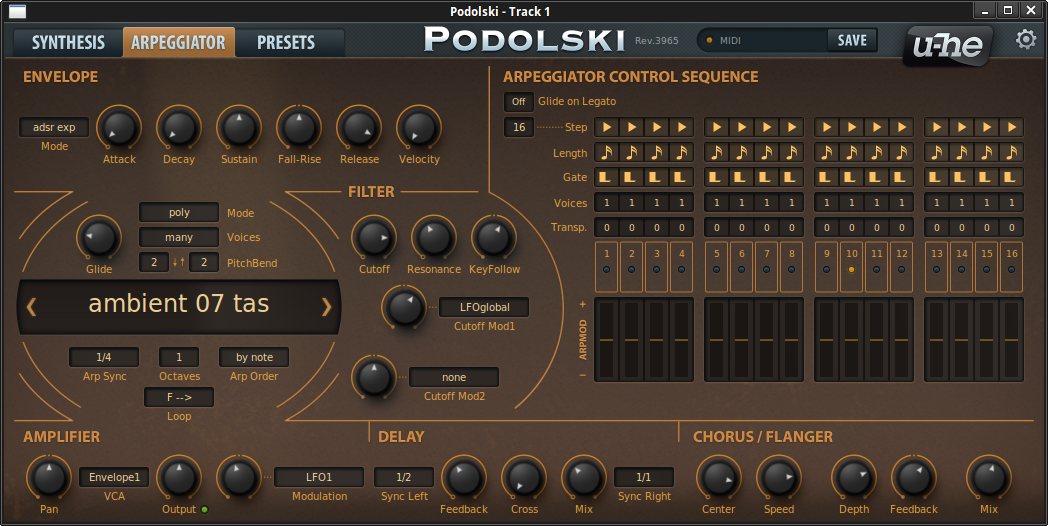Open Loop 'F -->' dropdown
The width and height of the screenshot is (1048, 526).
(179, 397)
